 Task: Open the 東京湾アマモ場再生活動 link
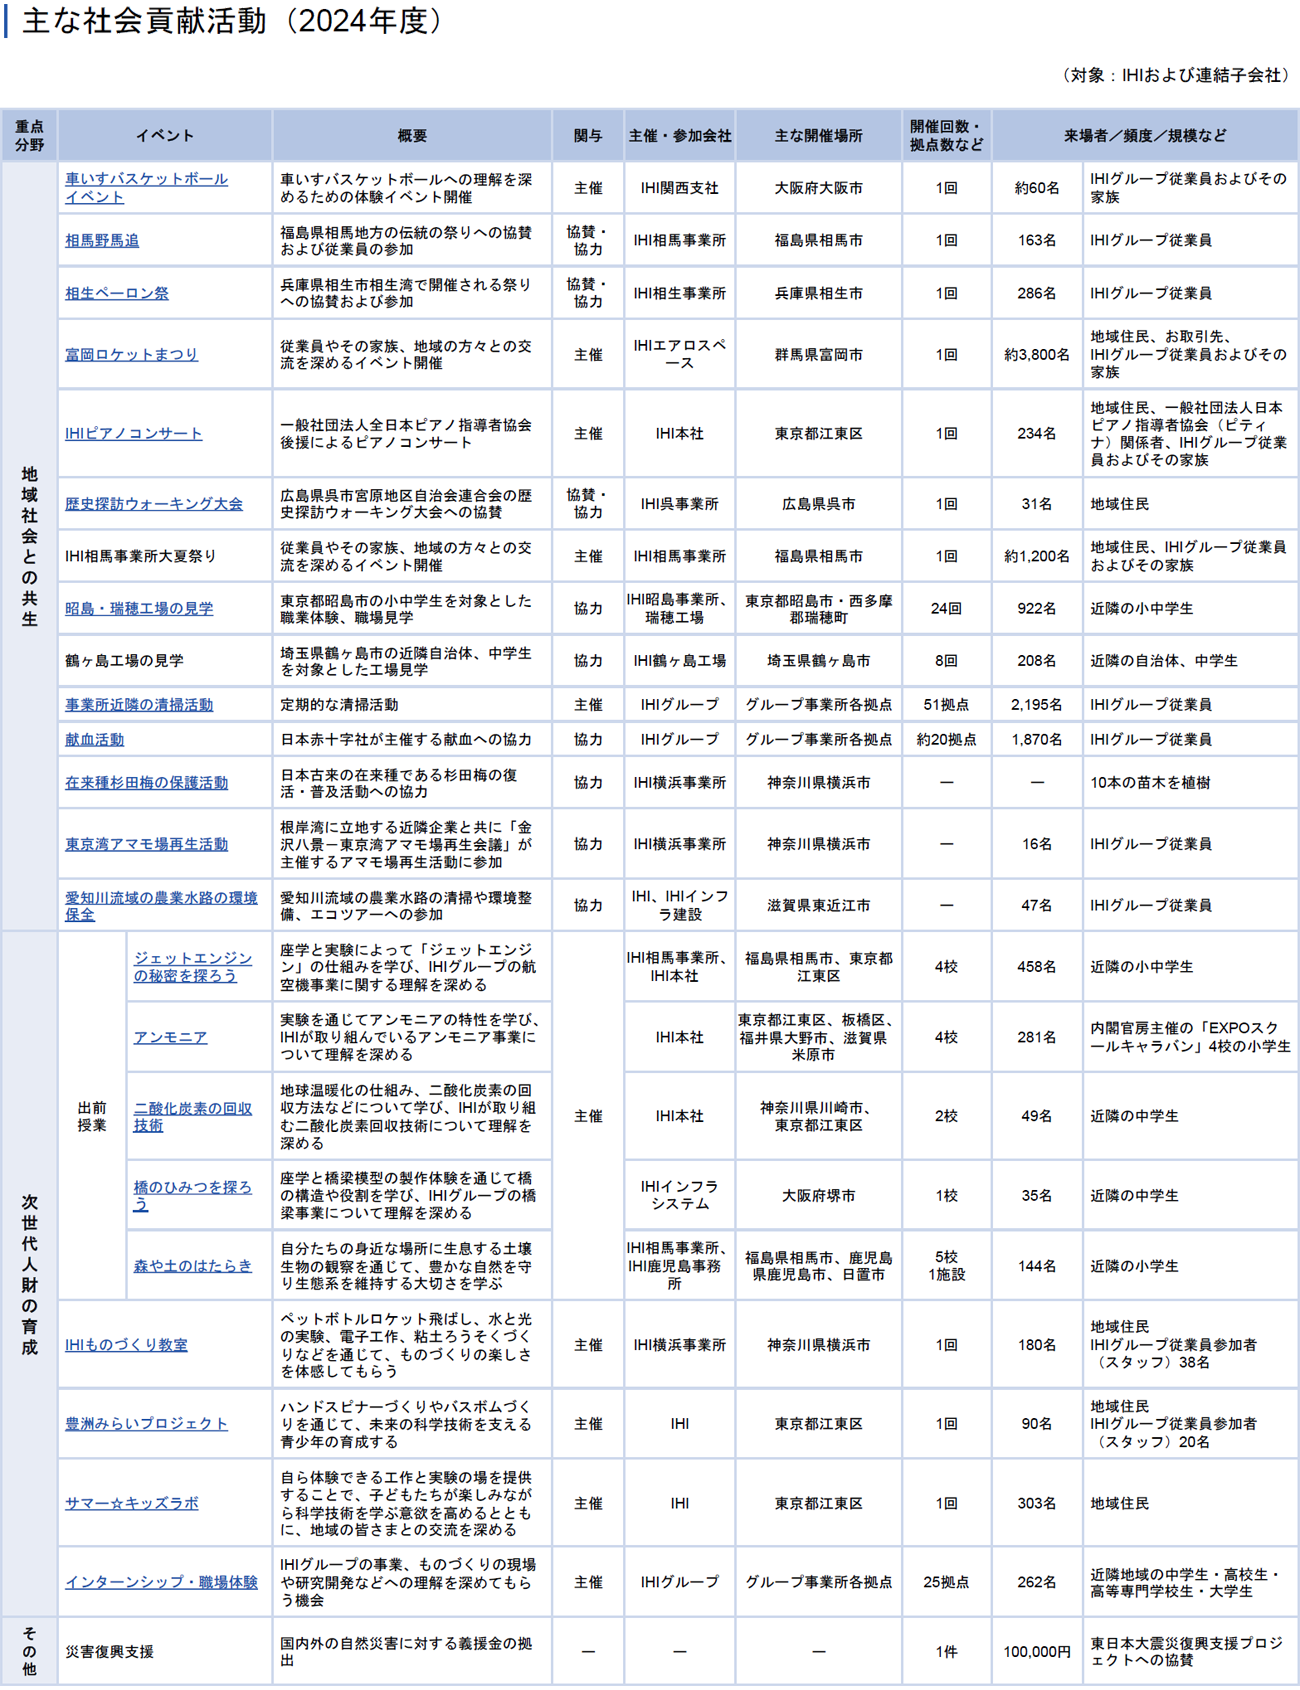point(147,845)
